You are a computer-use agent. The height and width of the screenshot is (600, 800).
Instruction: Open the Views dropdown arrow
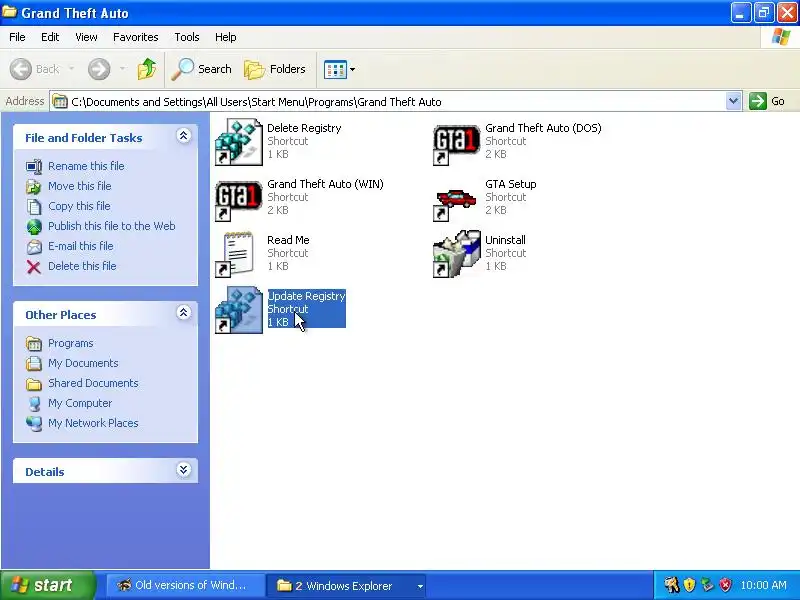click(352, 69)
